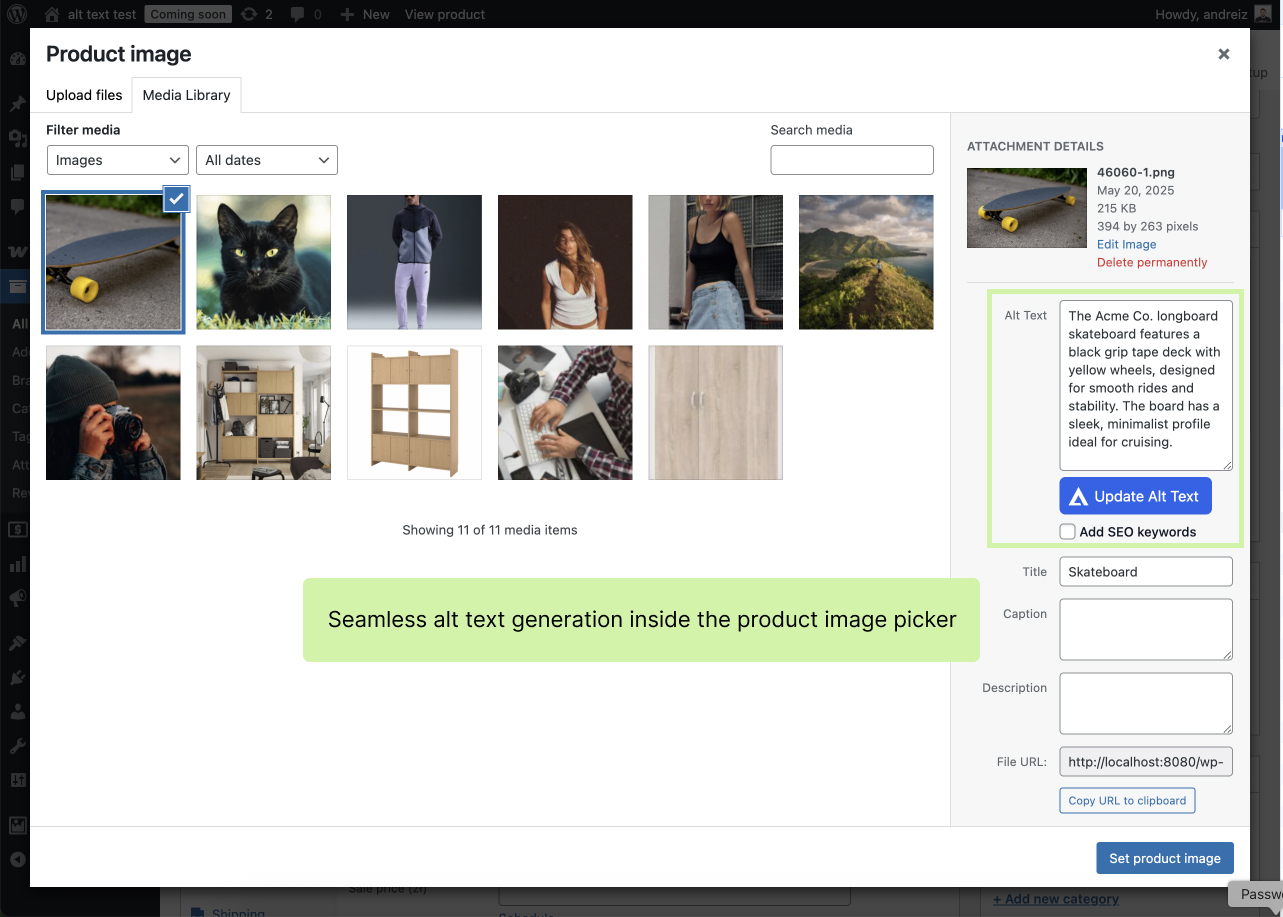
Task: Click Delete permanently link
Action: tap(1152, 262)
